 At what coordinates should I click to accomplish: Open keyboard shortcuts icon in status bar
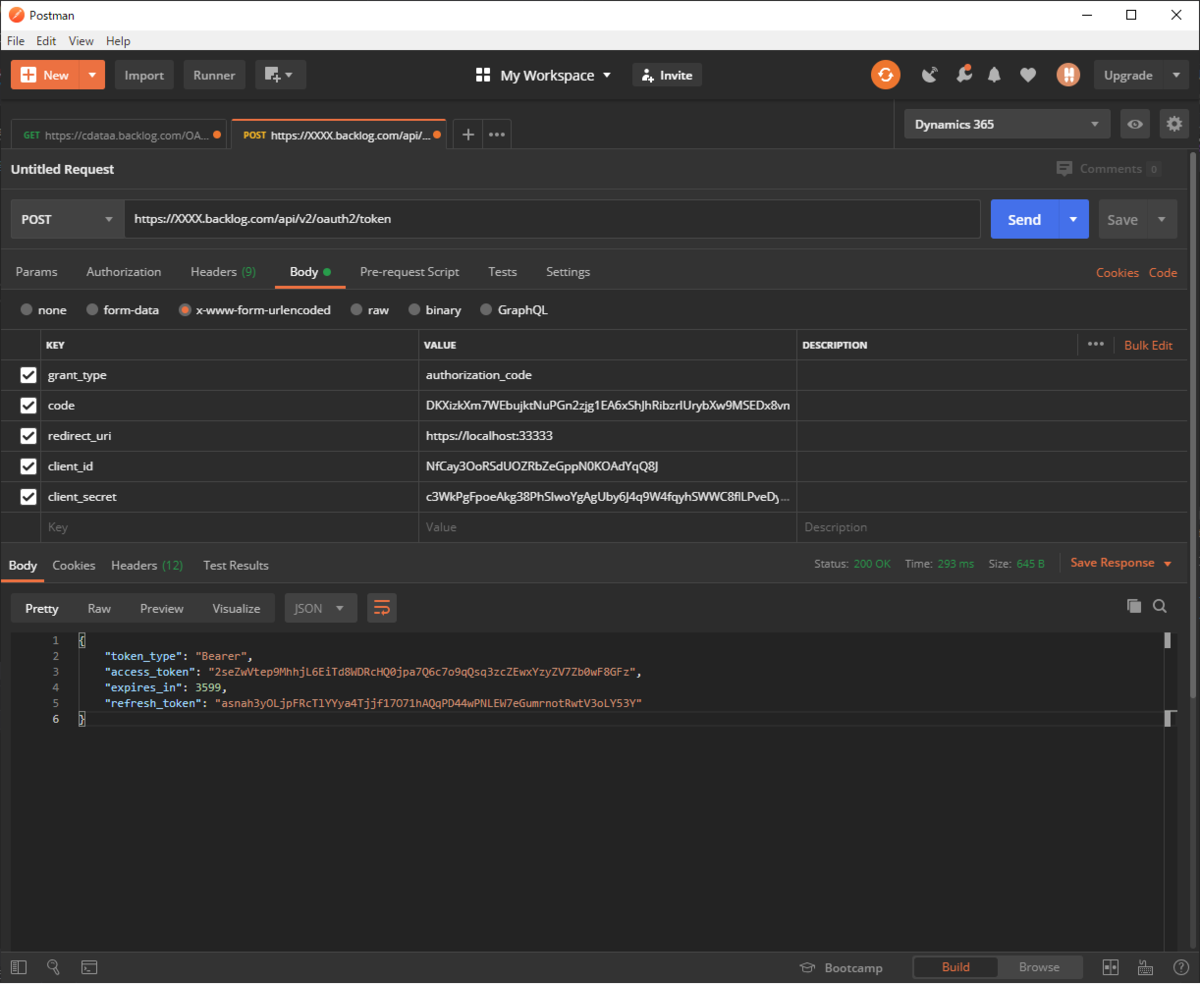point(1145,967)
